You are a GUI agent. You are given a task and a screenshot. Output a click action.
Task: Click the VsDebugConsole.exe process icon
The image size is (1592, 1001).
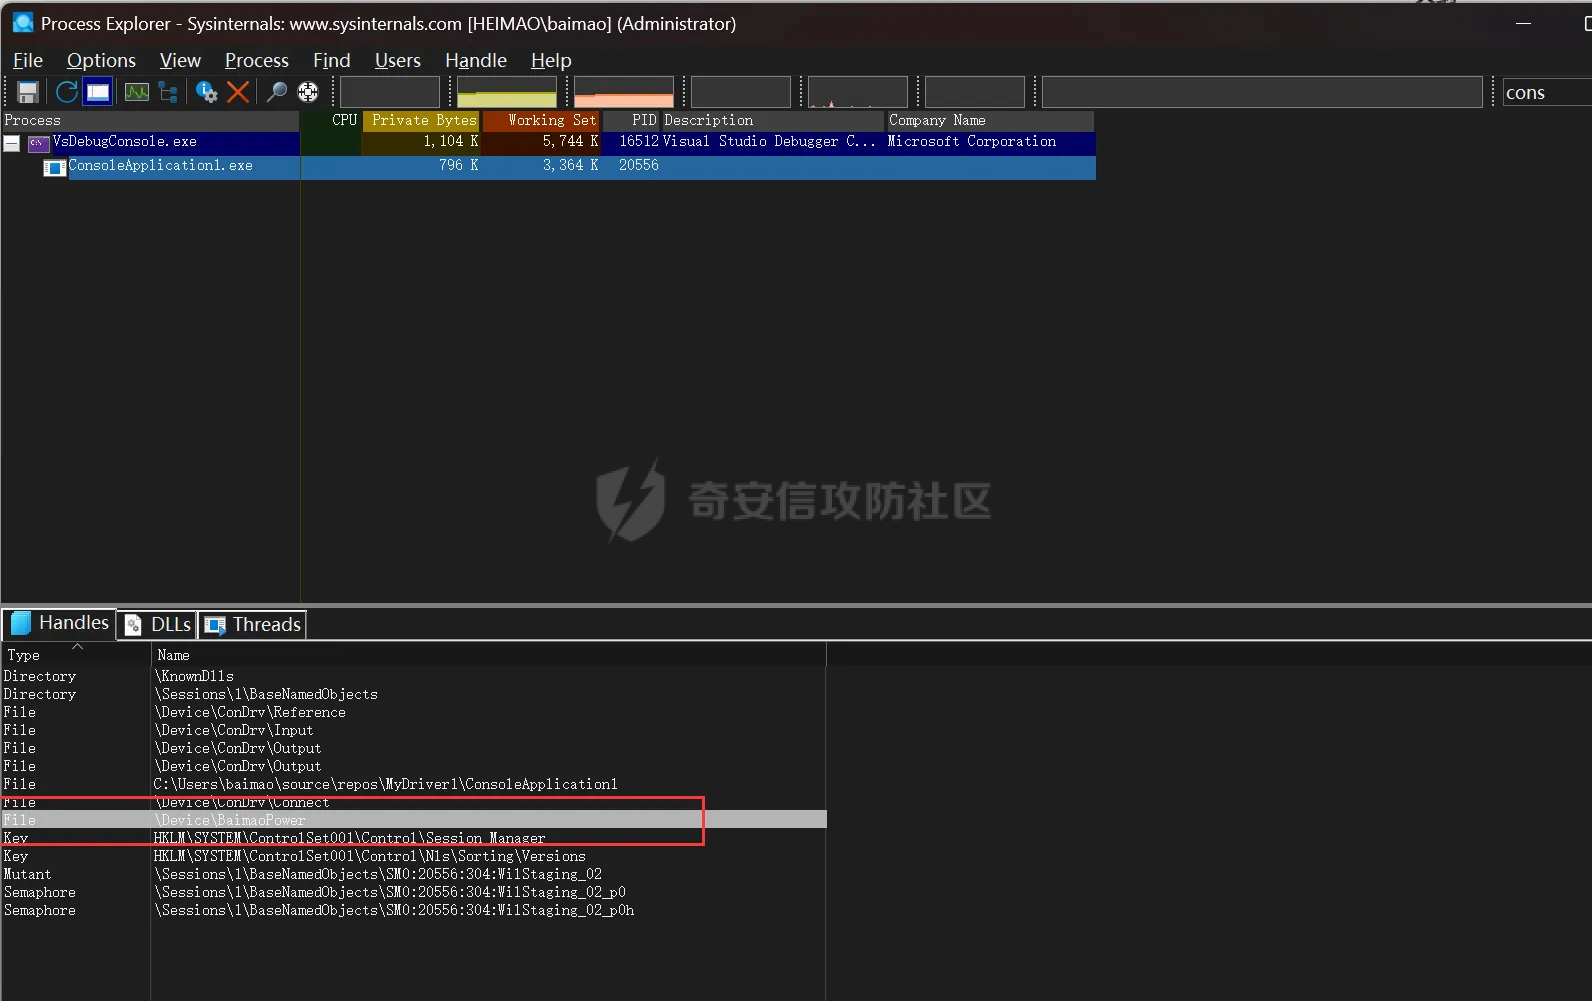point(39,143)
